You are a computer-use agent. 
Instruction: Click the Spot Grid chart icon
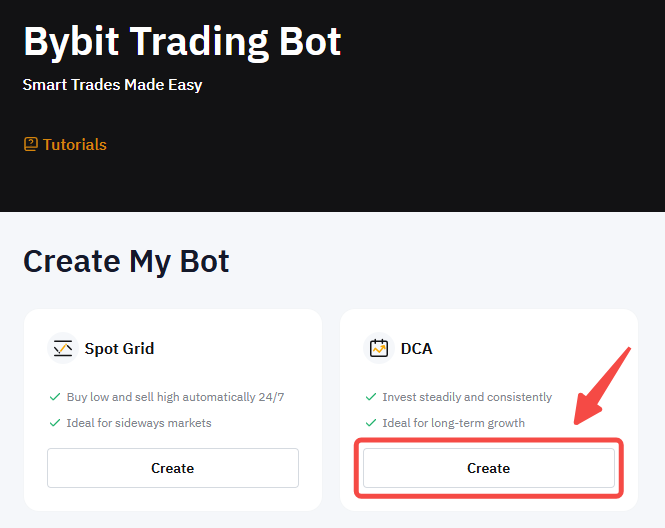coord(62,348)
